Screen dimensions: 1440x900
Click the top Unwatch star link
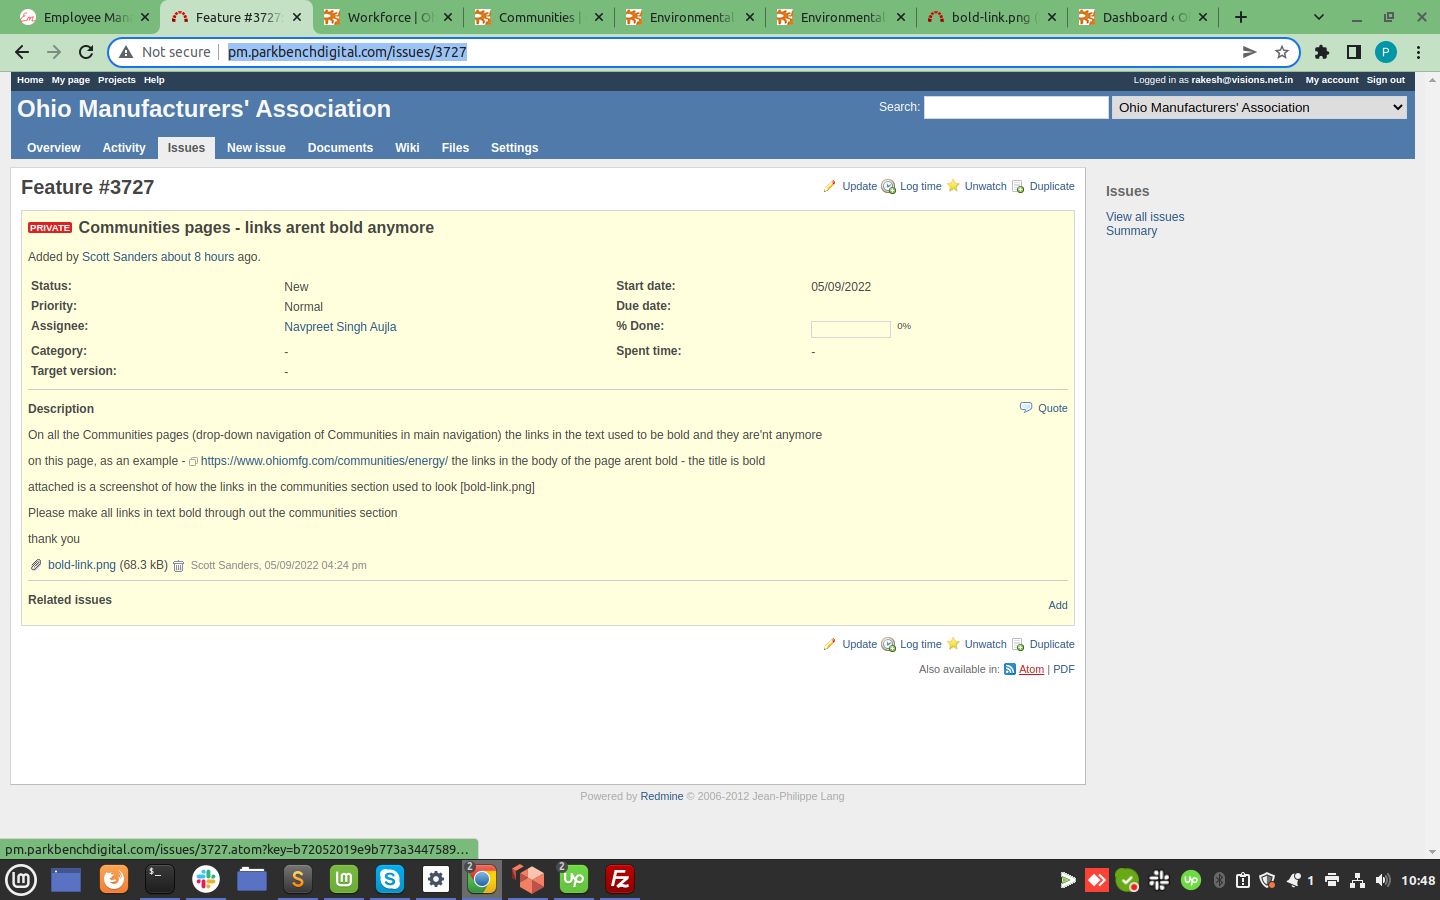click(x=985, y=186)
